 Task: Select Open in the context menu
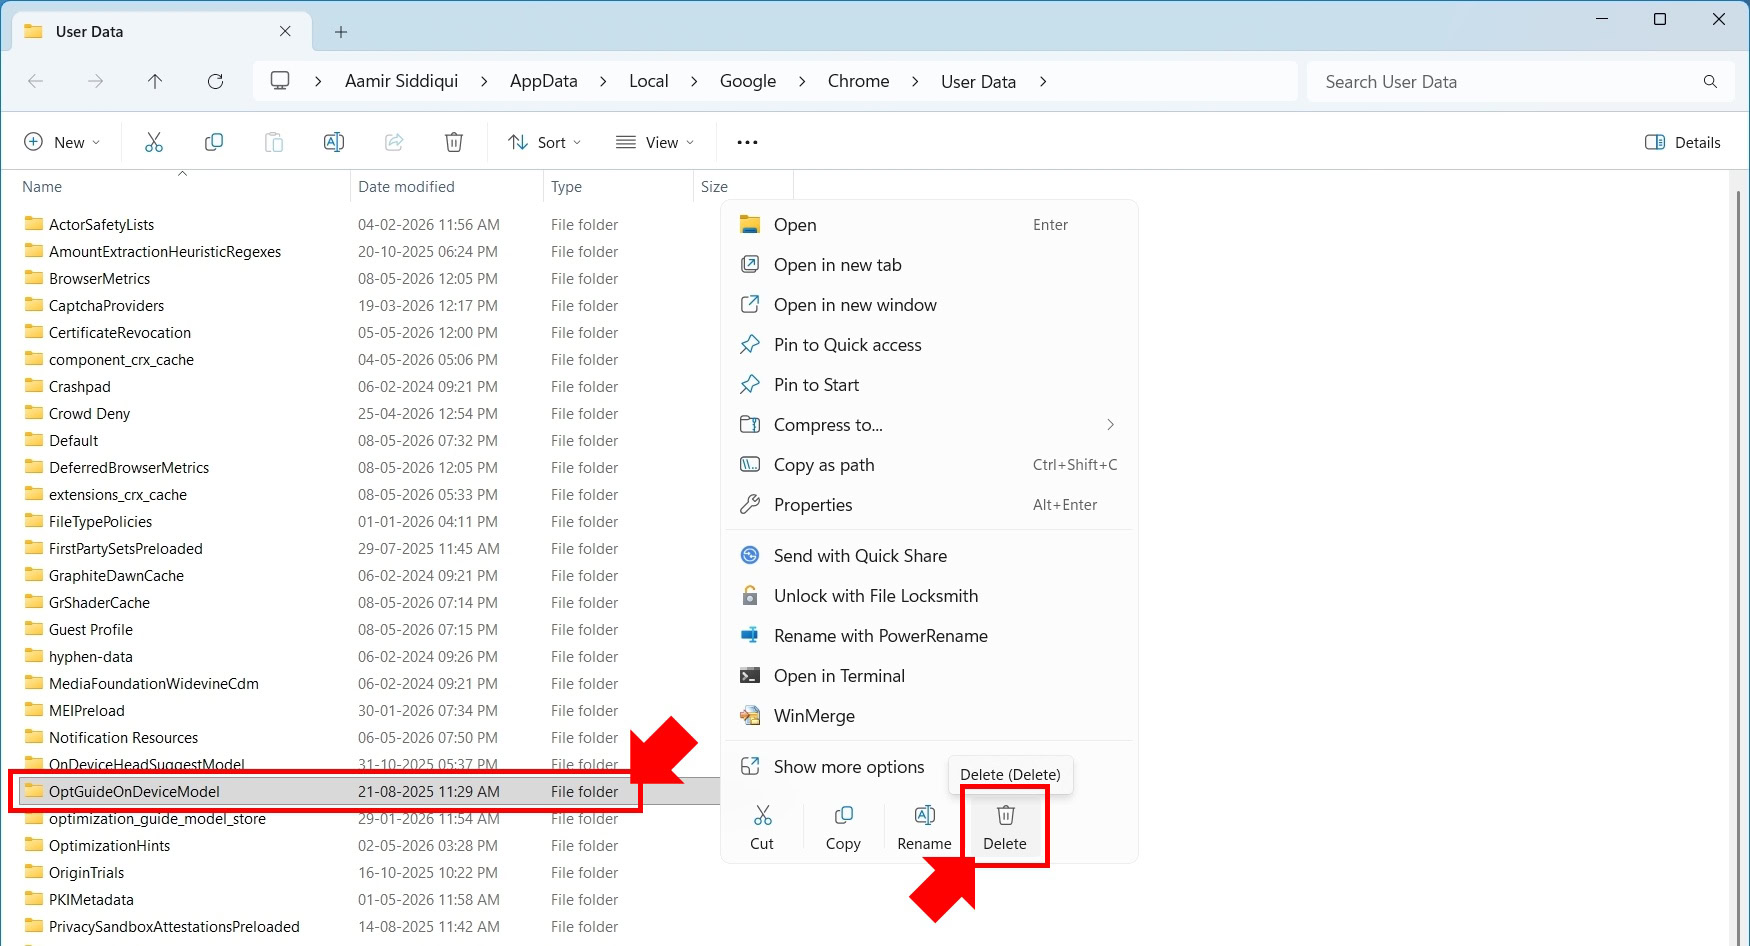(929, 225)
